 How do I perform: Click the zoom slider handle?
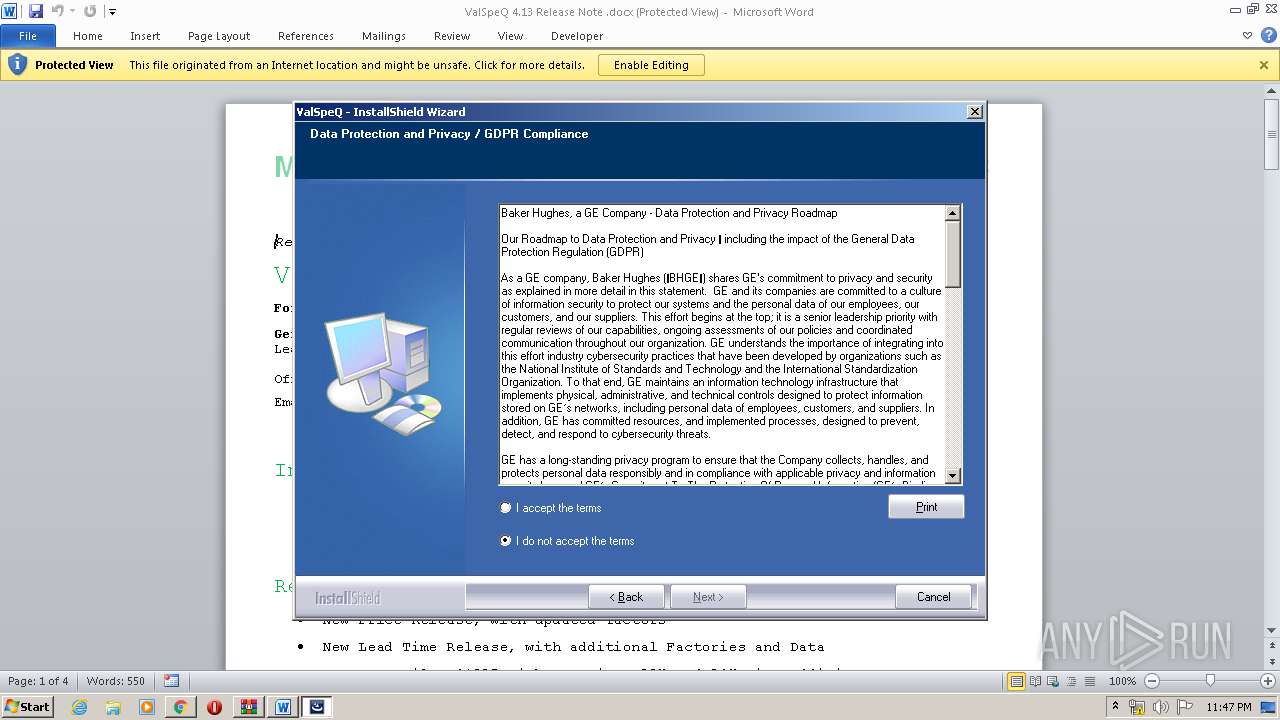pos(1210,681)
